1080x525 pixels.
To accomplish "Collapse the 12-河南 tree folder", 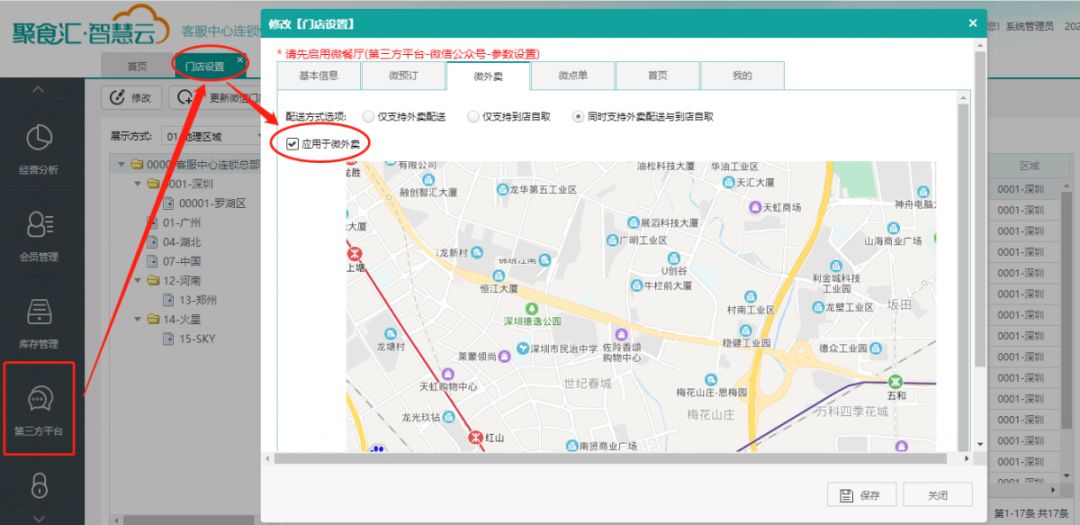I will pos(140,281).
